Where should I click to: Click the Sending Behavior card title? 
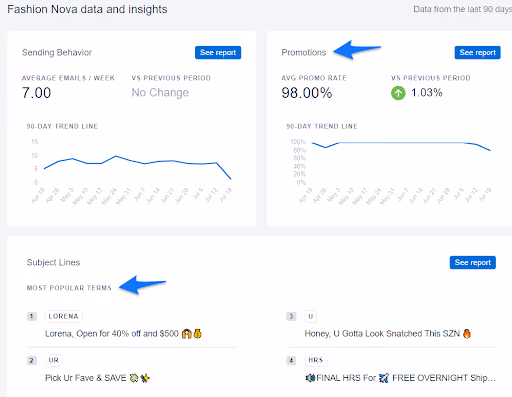57,53
